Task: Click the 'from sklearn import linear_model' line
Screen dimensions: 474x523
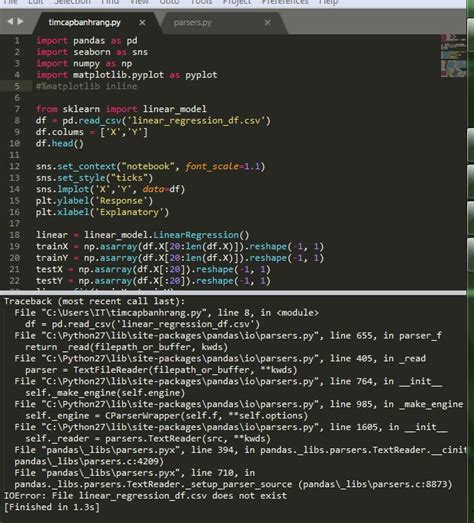Action: coord(121,109)
